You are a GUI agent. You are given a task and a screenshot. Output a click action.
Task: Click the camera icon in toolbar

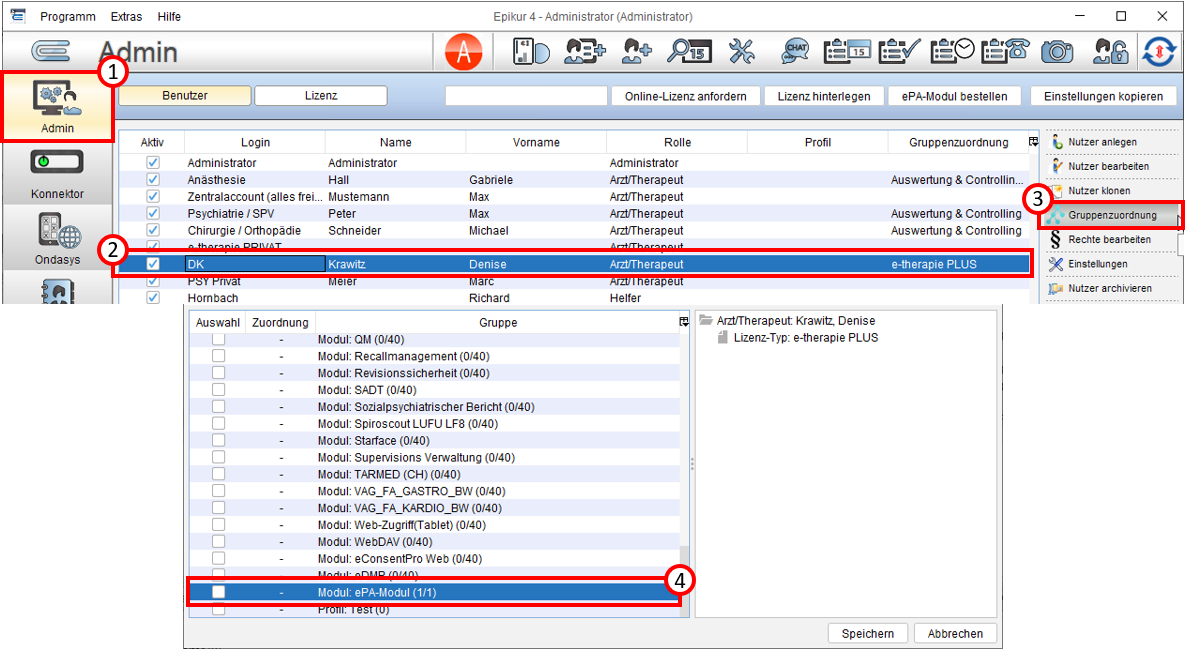coord(1057,51)
